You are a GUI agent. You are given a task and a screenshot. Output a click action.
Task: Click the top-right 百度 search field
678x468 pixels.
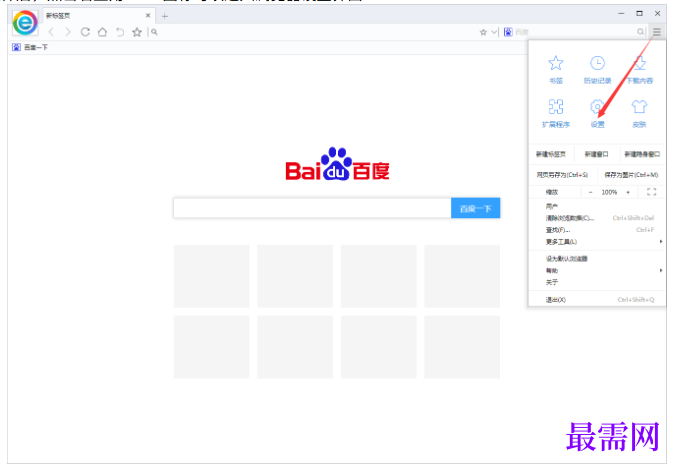574,32
